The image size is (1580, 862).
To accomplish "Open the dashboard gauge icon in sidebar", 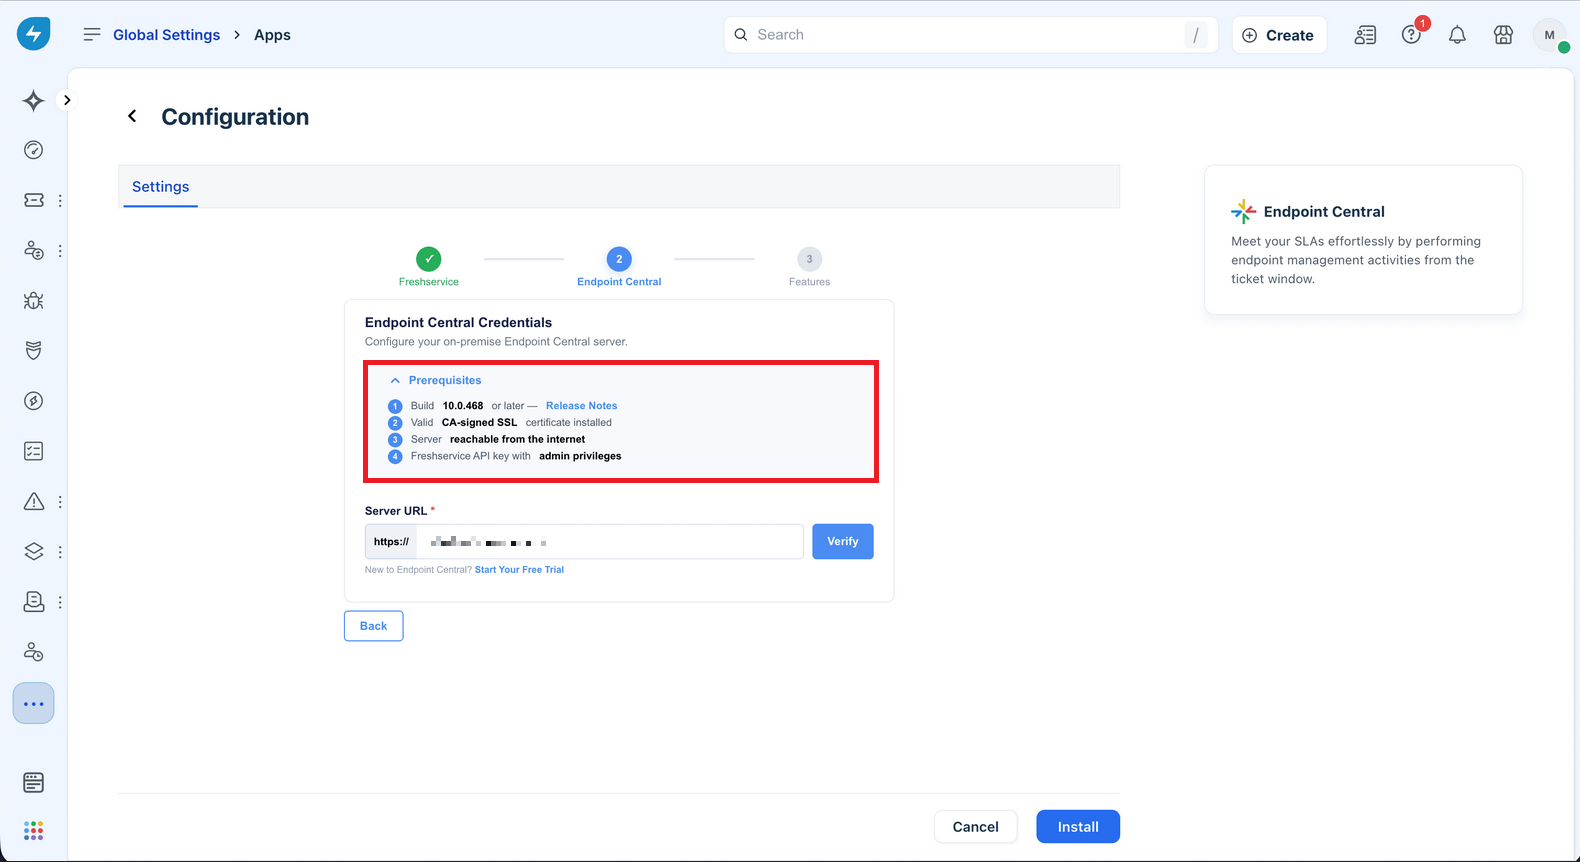I will pyautogui.click(x=33, y=150).
